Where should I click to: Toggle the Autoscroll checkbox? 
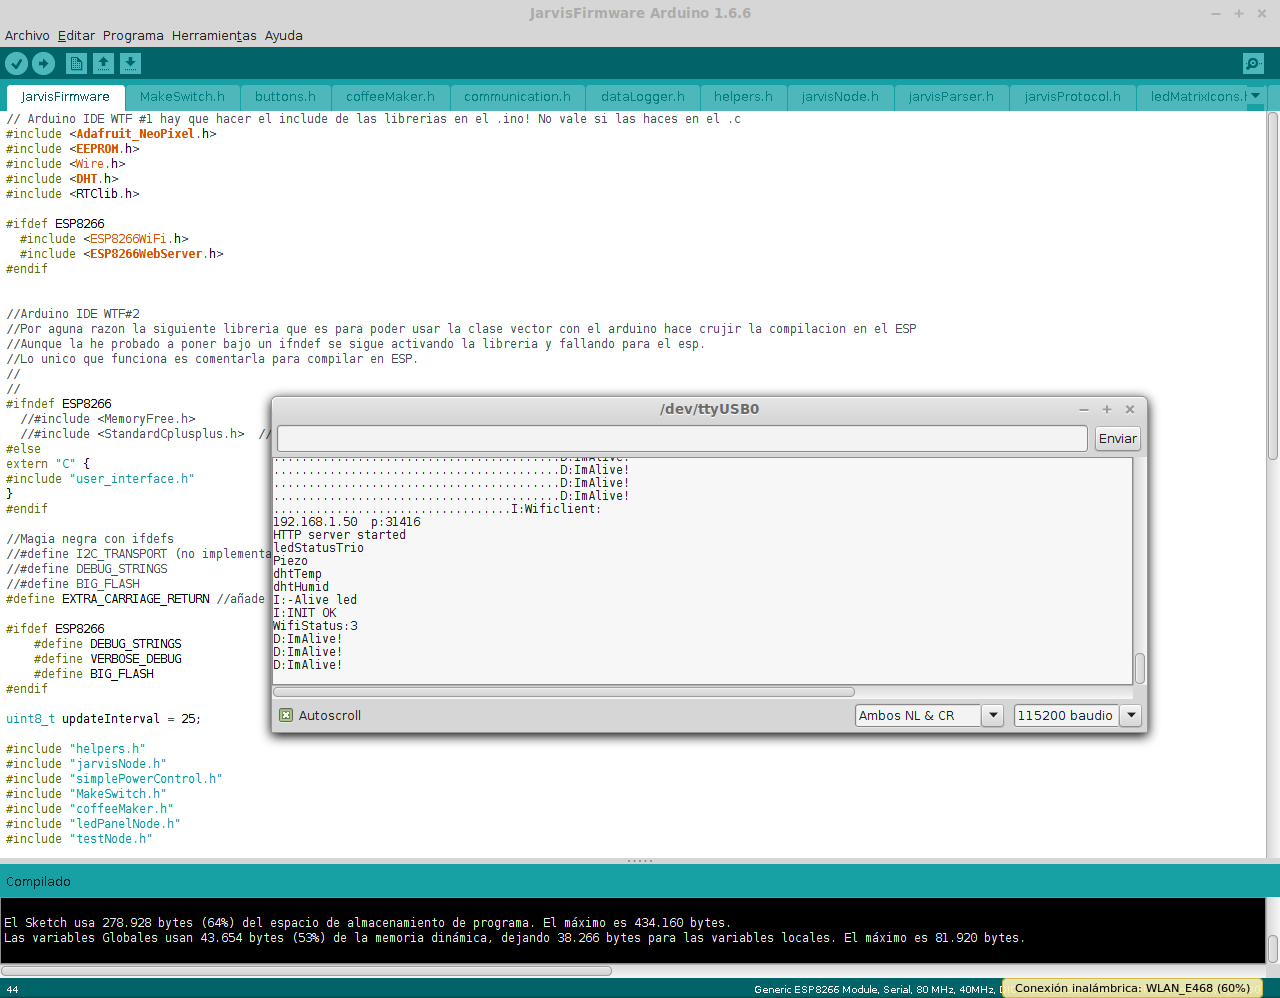click(x=286, y=715)
